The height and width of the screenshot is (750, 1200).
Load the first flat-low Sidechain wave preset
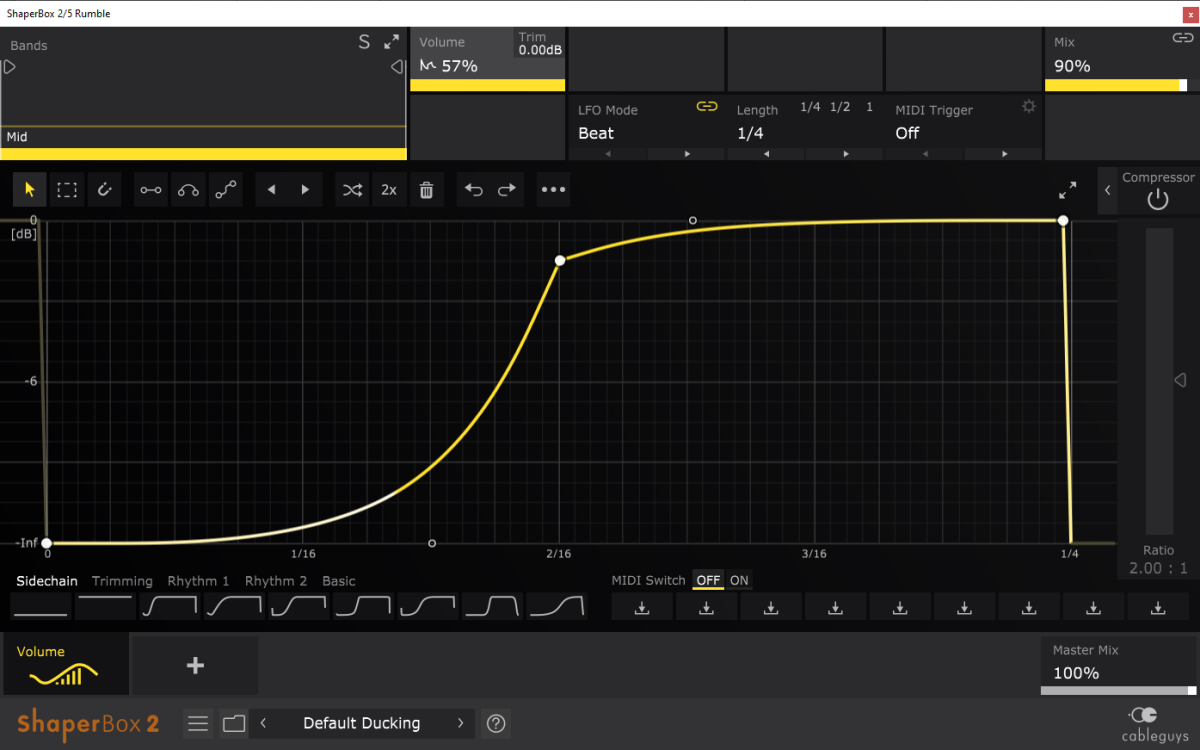[x=41, y=607]
